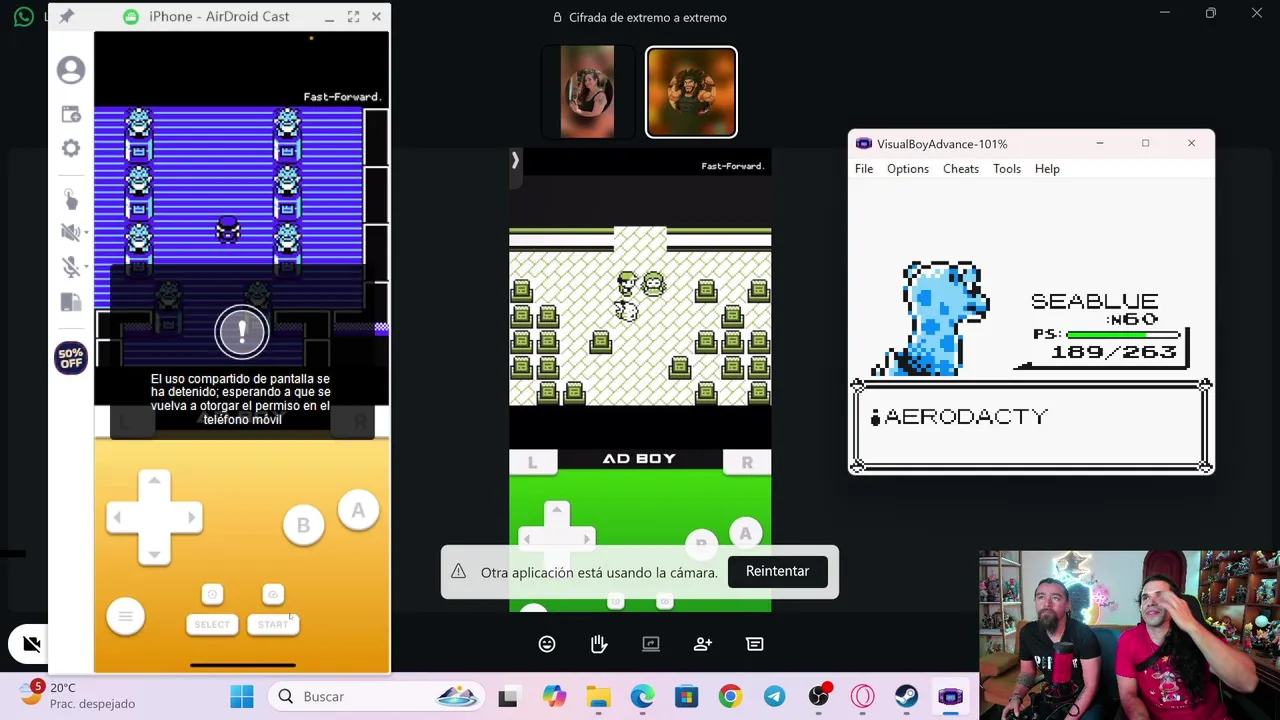Screen dimensions: 1280x720
Task: Turn on the disabled camera button
Action: click(31, 644)
